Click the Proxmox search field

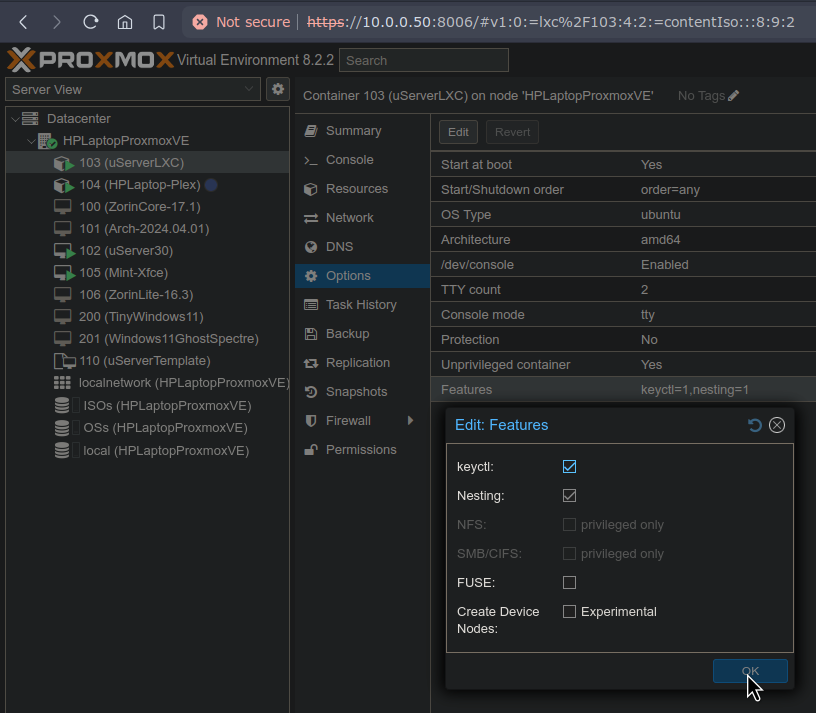pos(423,61)
